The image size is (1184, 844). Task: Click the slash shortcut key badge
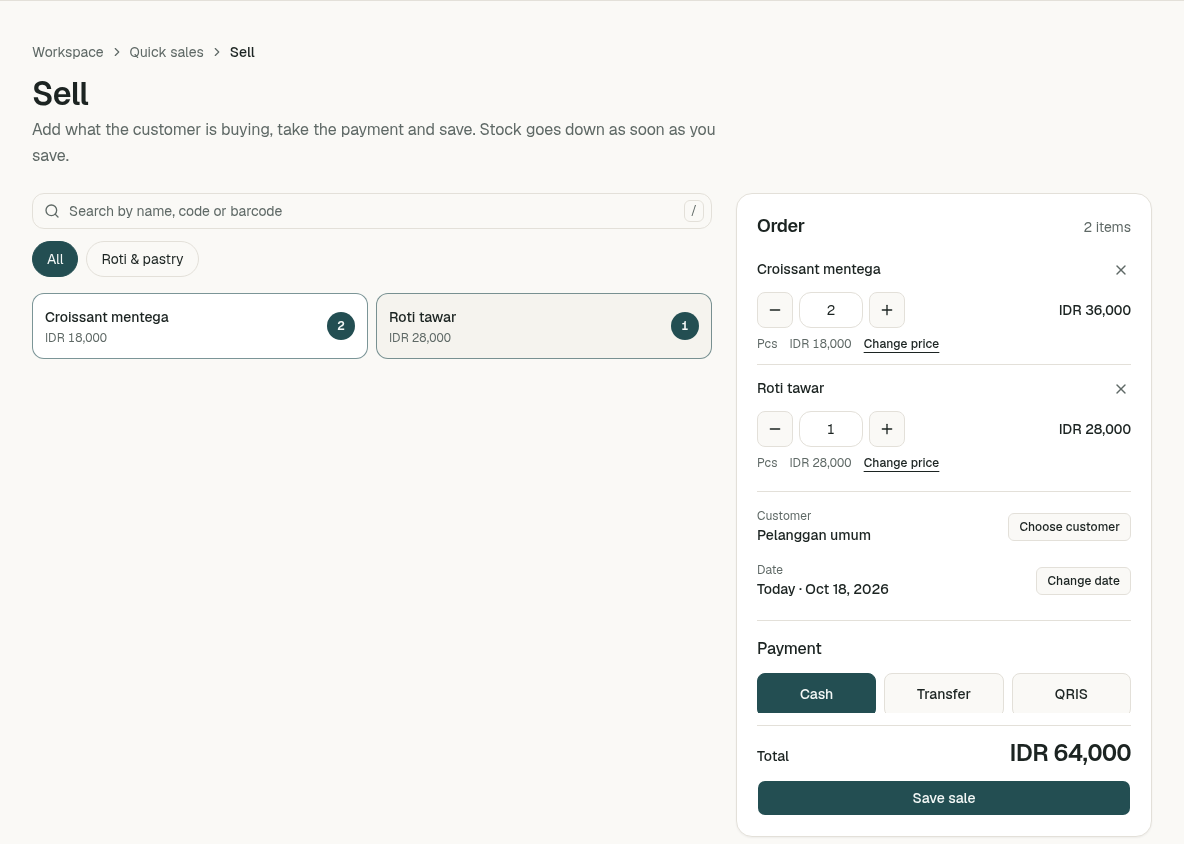tap(693, 211)
